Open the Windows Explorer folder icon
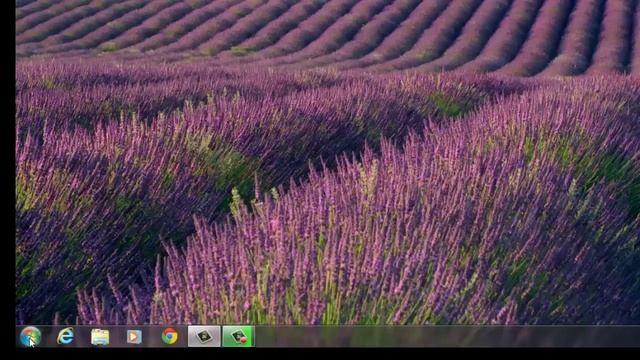The width and height of the screenshot is (640, 360). tap(100, 337)
